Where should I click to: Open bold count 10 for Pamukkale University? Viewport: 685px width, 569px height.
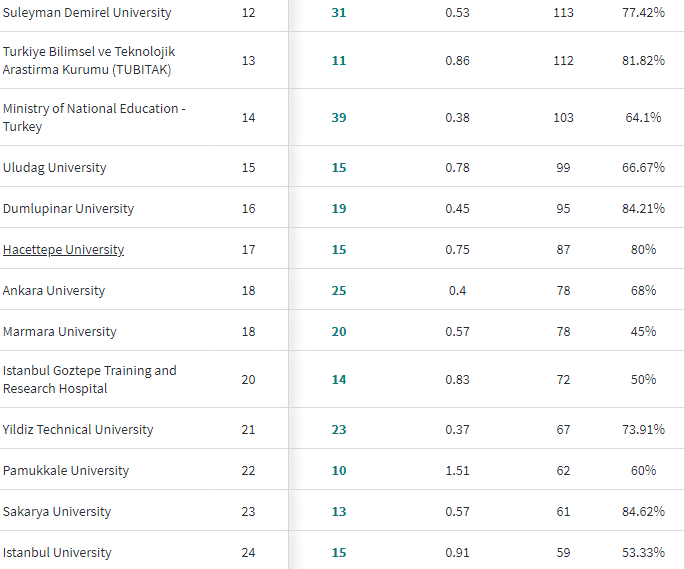click(x=339, y=471)
